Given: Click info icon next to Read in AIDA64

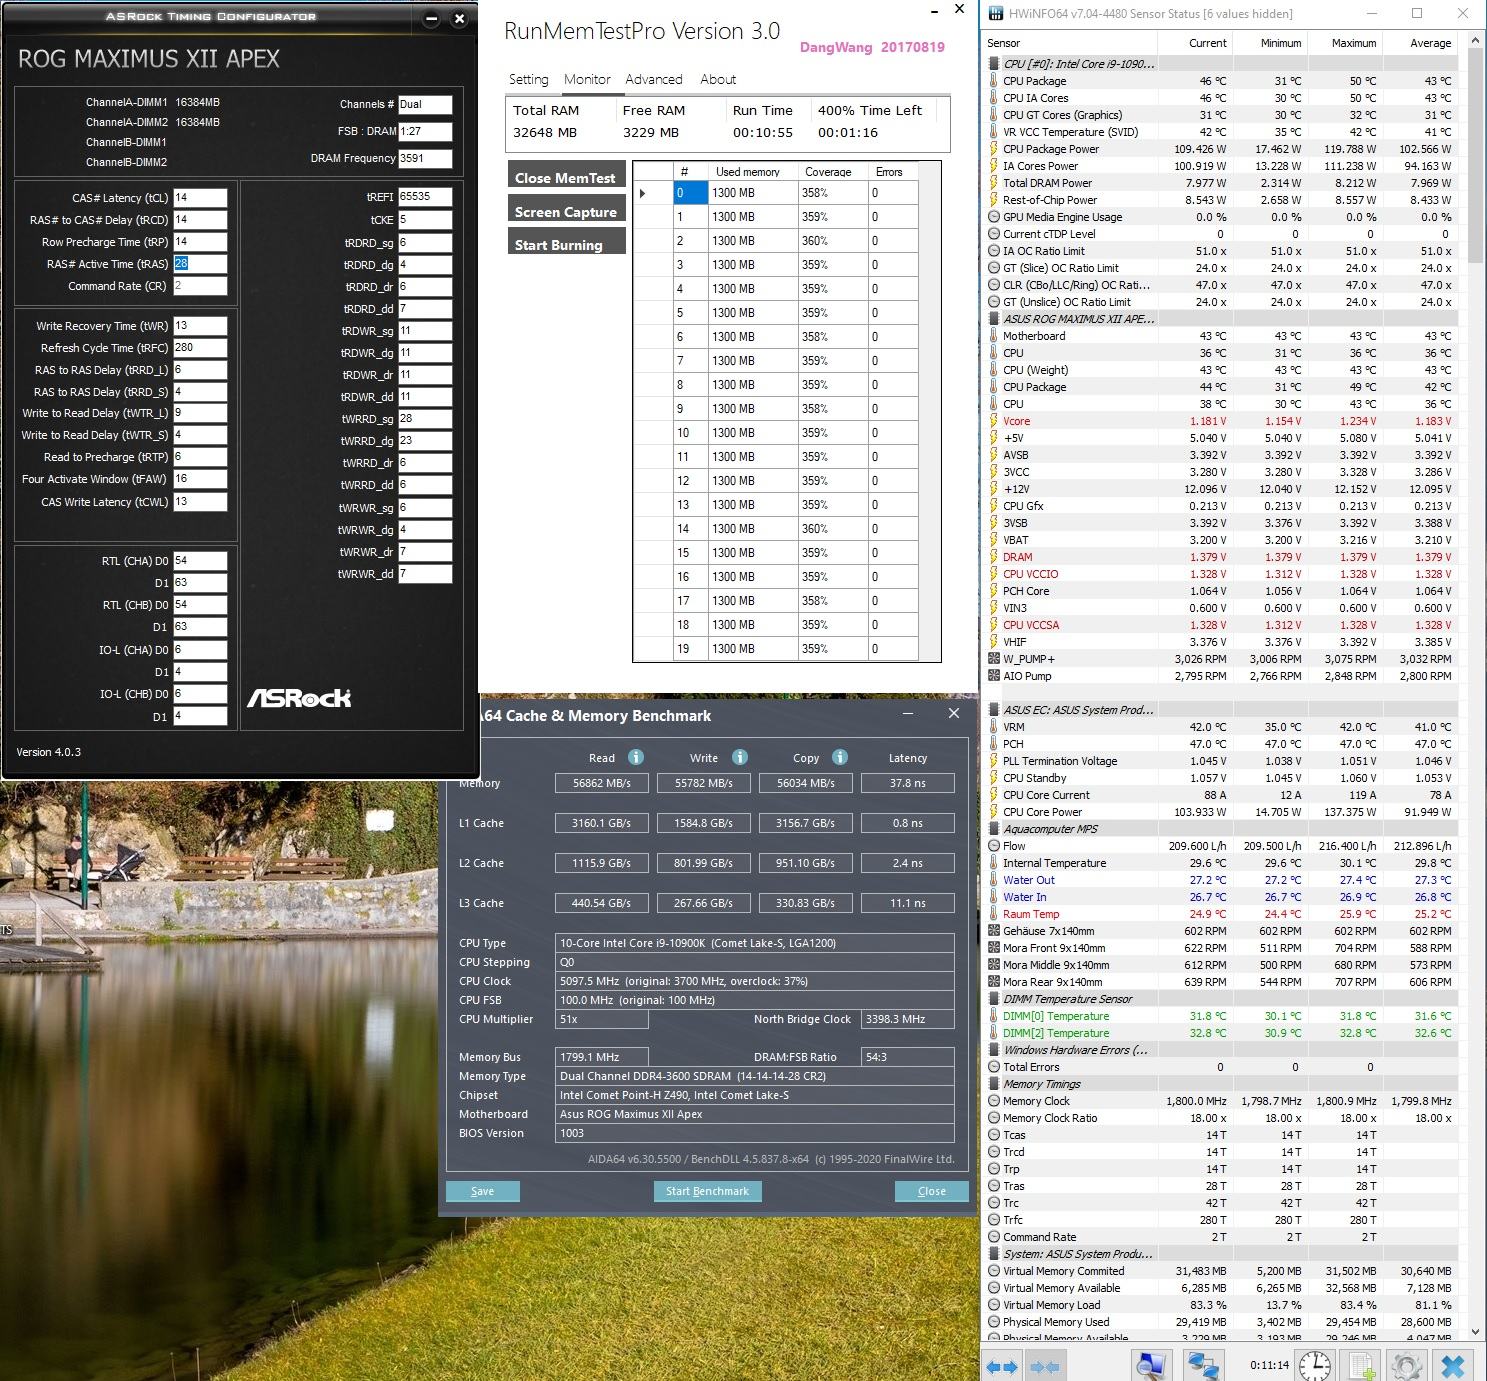Looking at the screenshot, I should pos(635,757).
